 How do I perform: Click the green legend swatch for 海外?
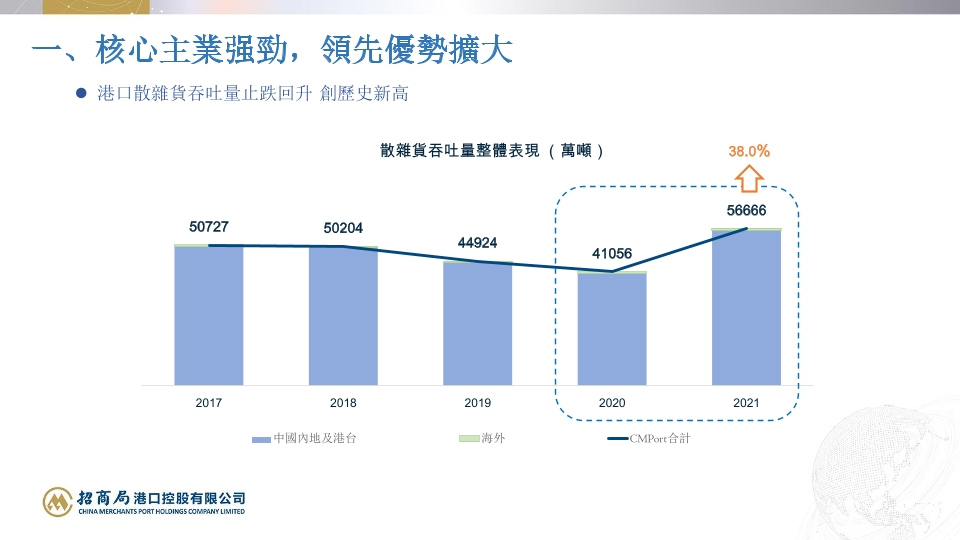point(469,438)
